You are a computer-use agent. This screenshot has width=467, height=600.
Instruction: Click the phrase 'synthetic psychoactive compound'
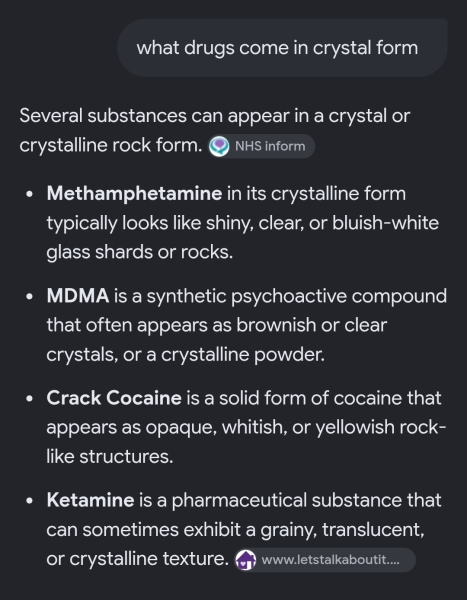click(x=297, y=297)
